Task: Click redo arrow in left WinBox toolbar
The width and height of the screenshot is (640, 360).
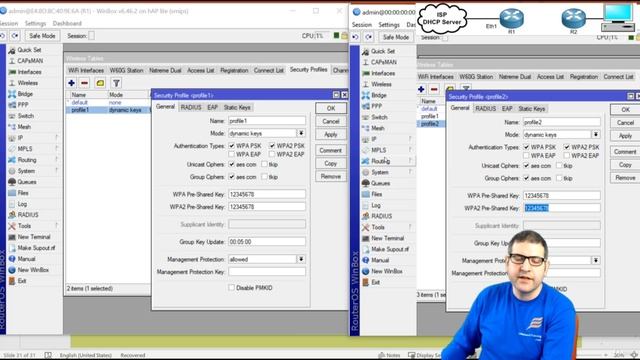Action: click(15, 36)
